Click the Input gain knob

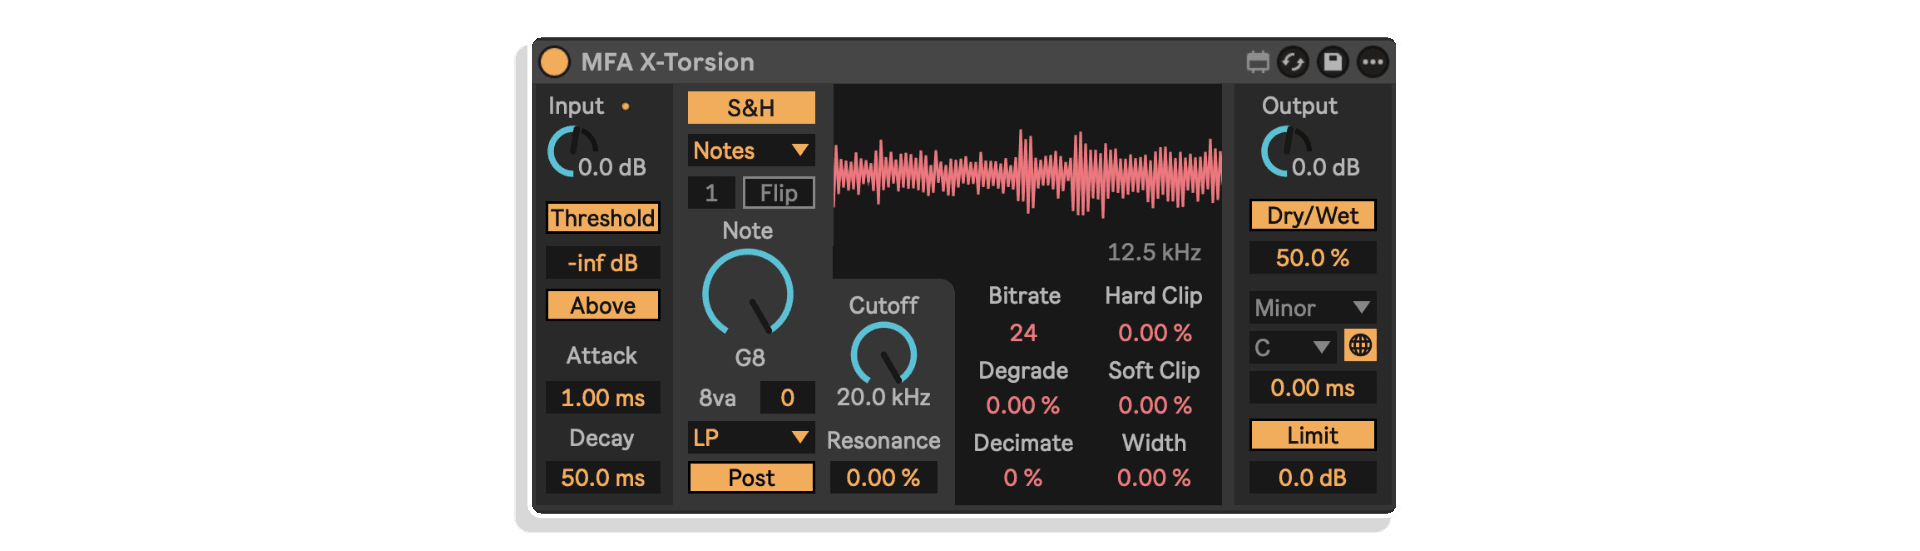572,151
